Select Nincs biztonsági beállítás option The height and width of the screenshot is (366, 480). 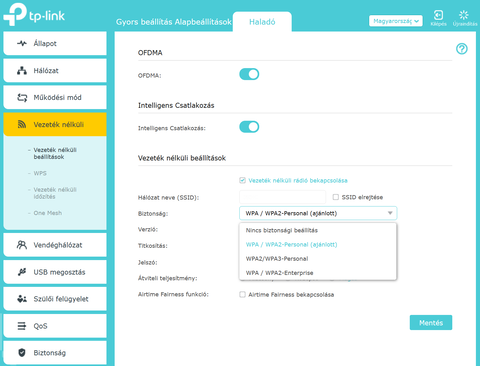318,230
